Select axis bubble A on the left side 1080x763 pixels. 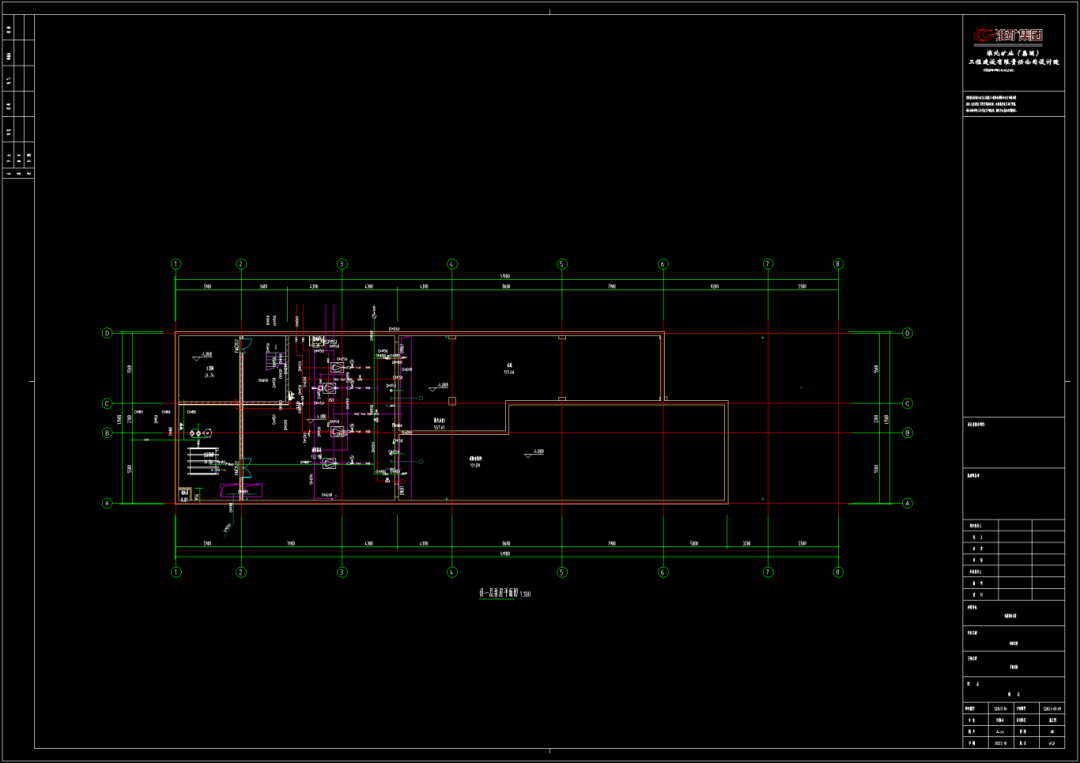coord(107,503)
